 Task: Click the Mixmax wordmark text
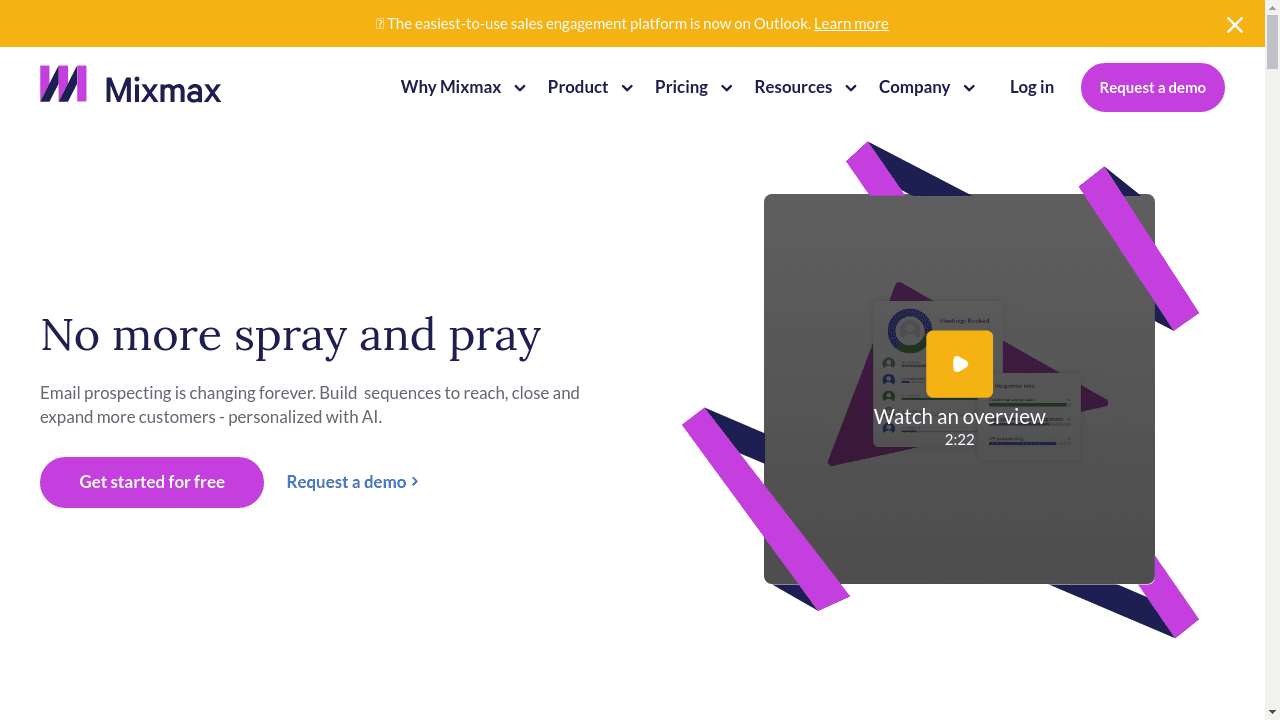coord(163,90)
